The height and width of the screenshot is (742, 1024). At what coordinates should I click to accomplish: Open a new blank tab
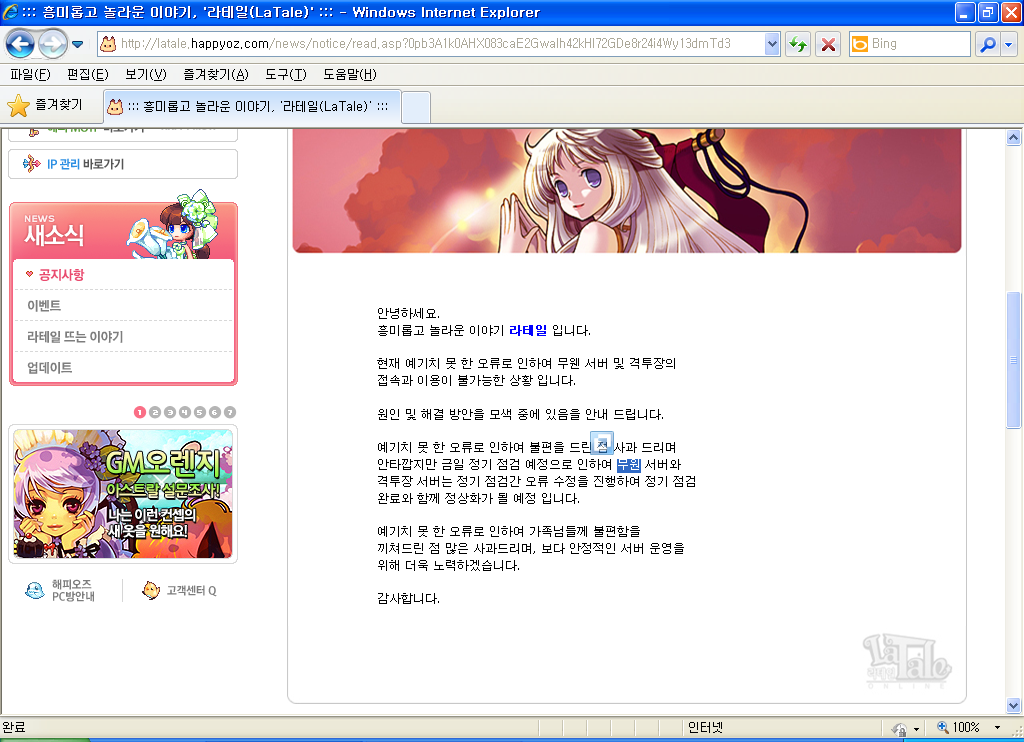pyautogui.click(x=416, y=107)
